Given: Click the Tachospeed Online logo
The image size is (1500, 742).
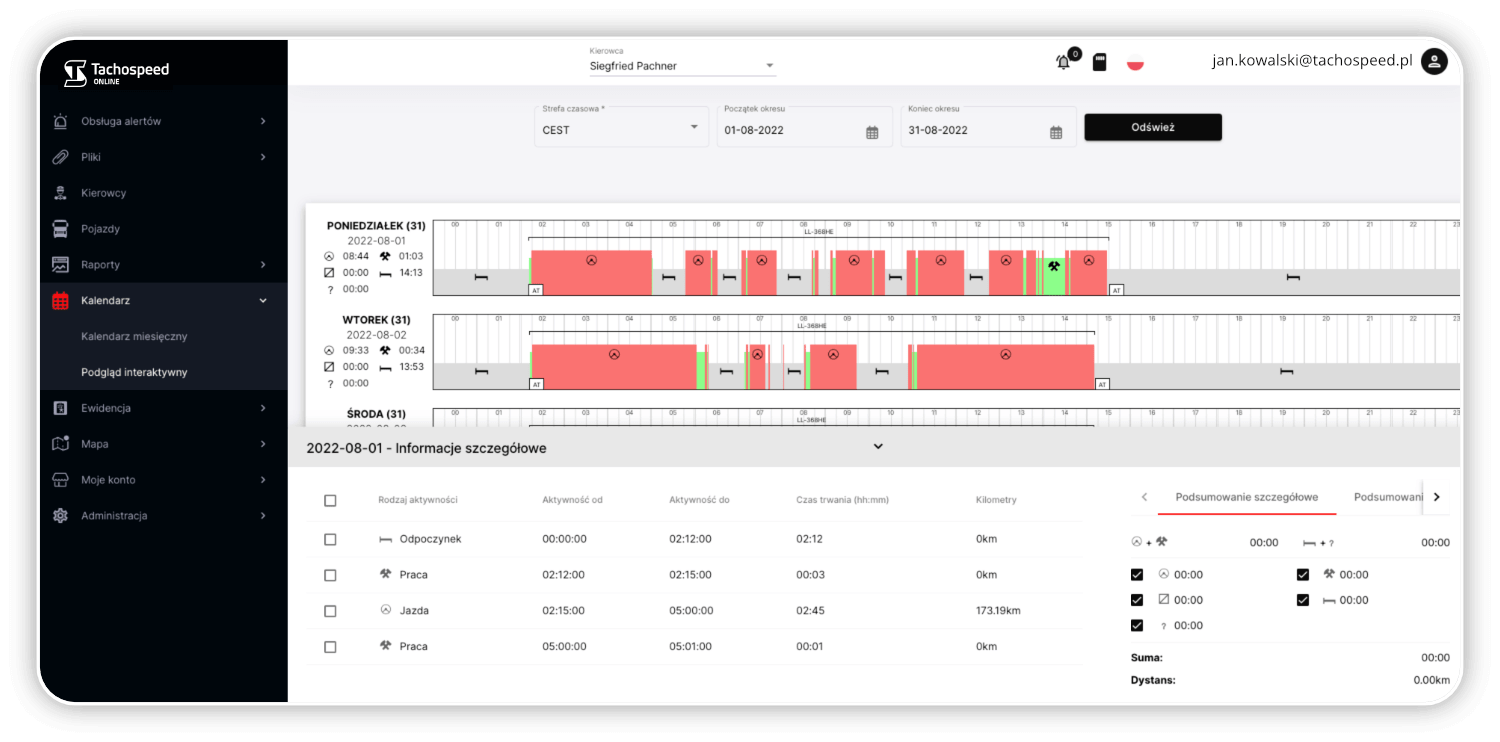Looking at the screenshot, I should pyautogui.click(x=116, y=73).
